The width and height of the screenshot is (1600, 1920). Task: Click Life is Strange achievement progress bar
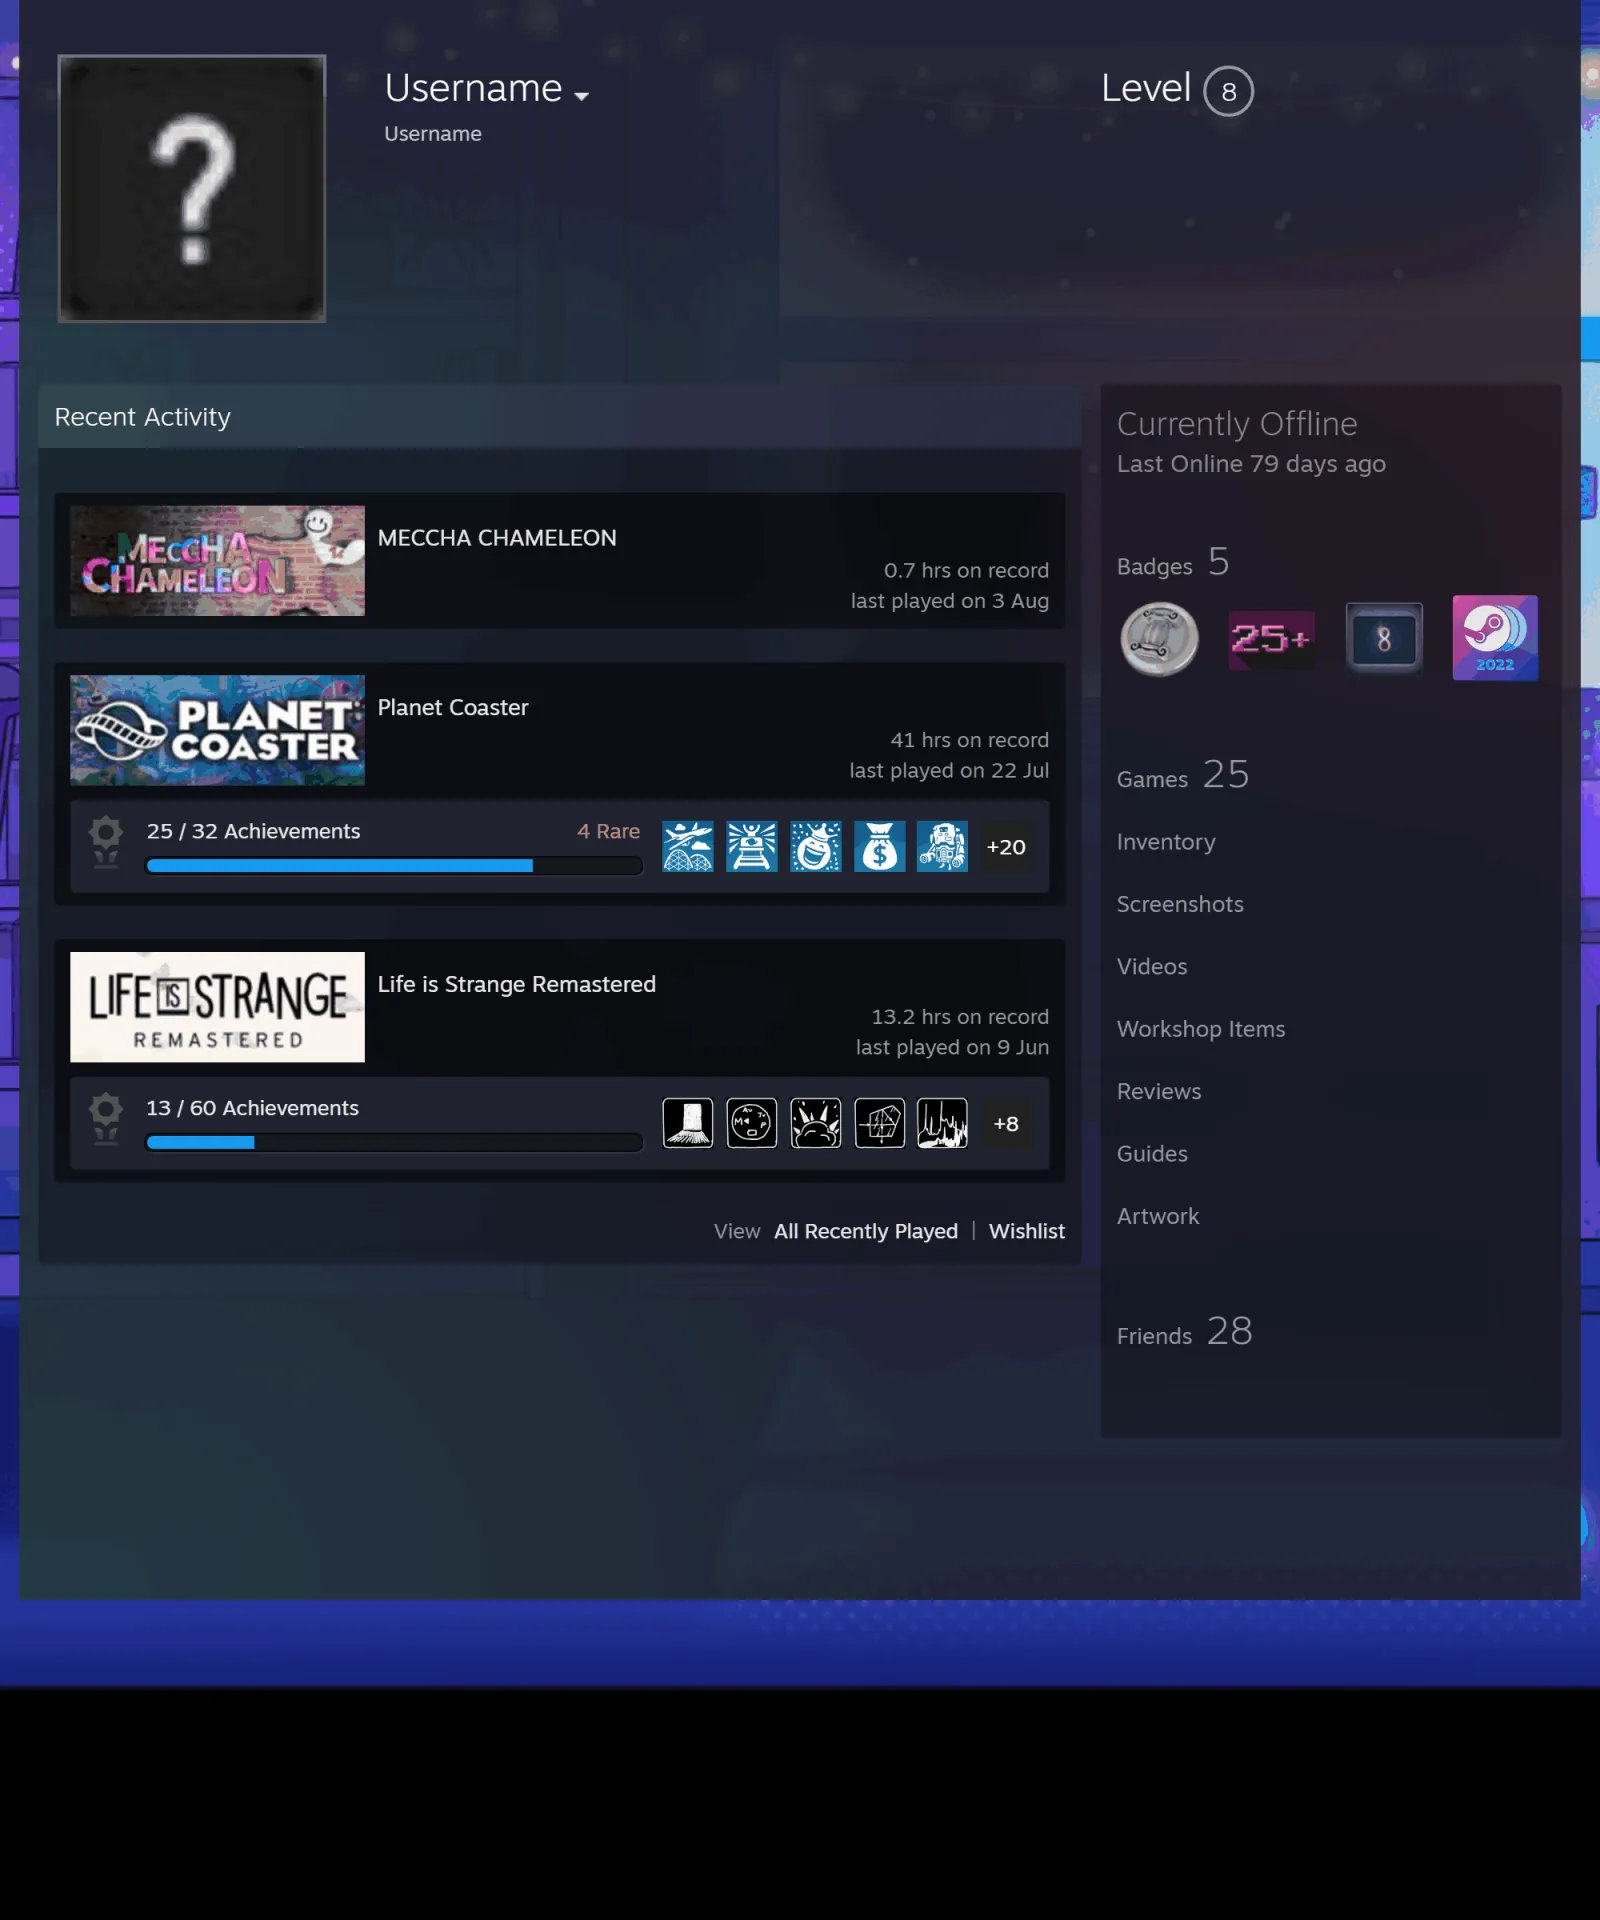point(394,1143)
